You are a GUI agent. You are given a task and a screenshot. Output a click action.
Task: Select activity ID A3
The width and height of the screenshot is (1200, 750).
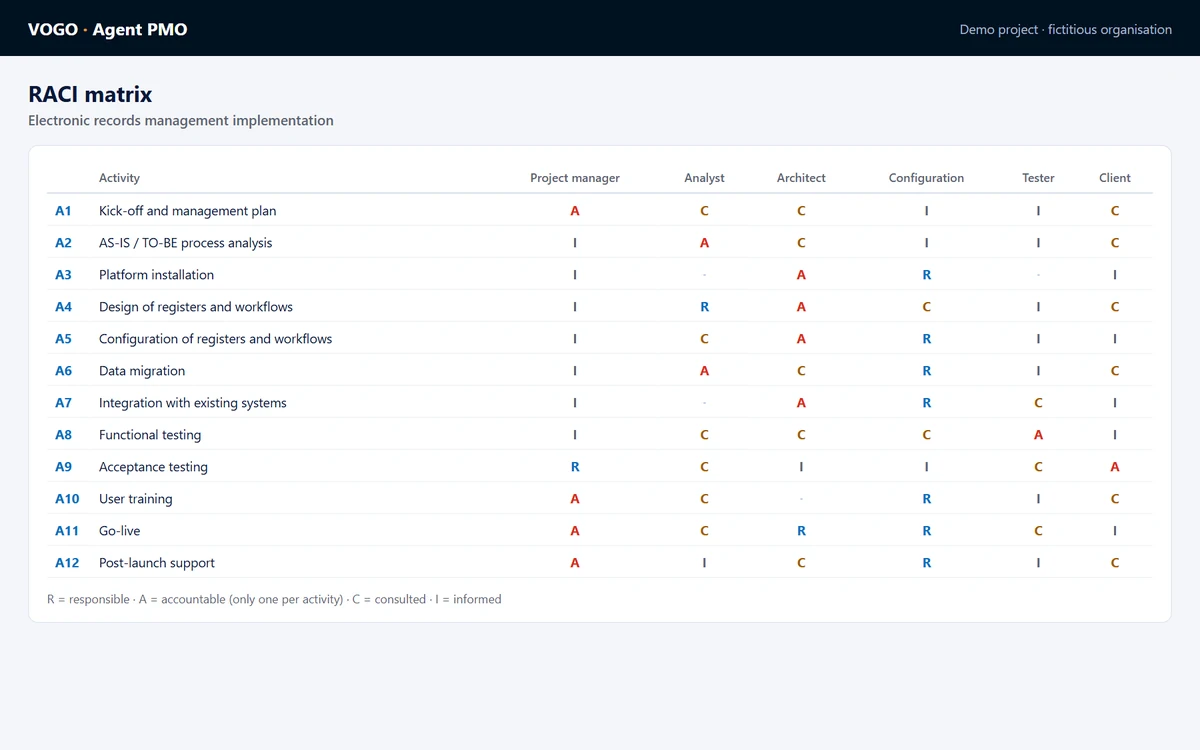click(x=63, y=275)
